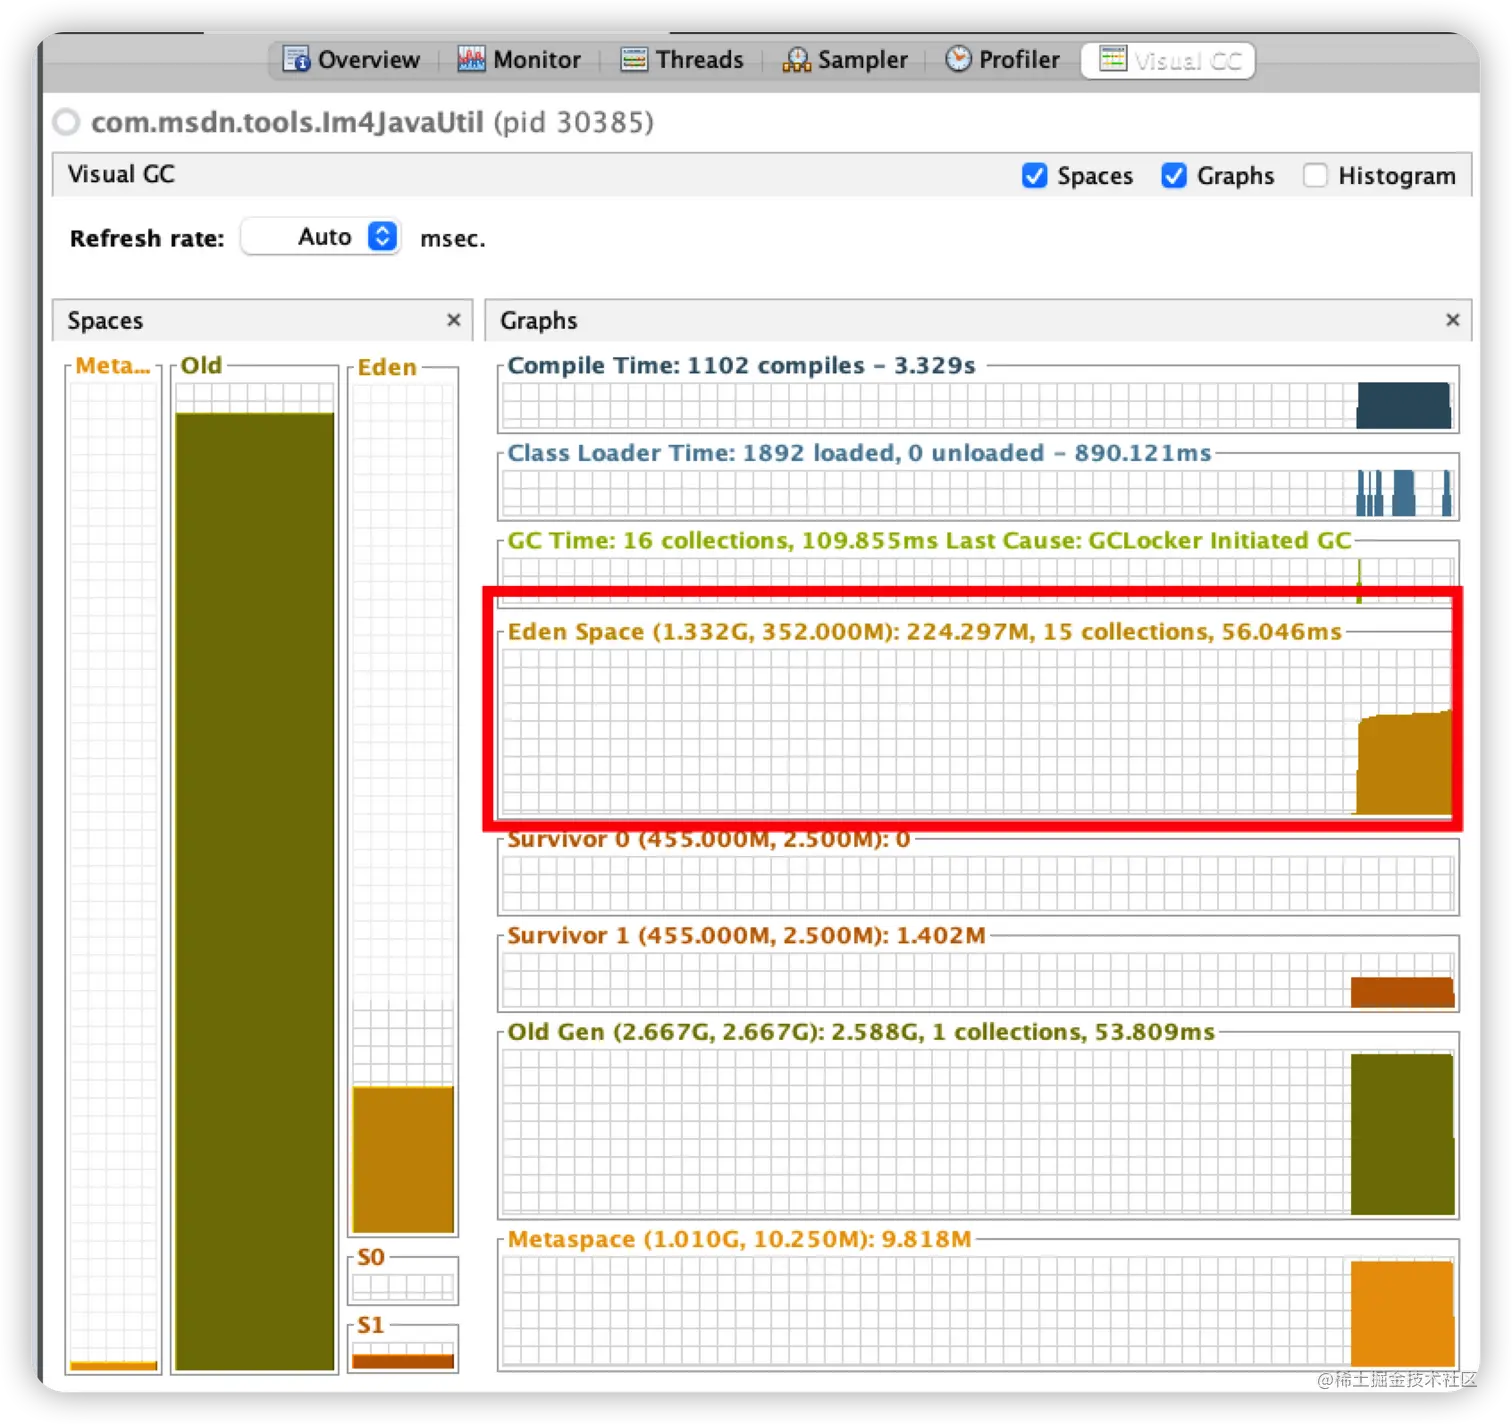Click the Old Gen graph

[978, 1132]
